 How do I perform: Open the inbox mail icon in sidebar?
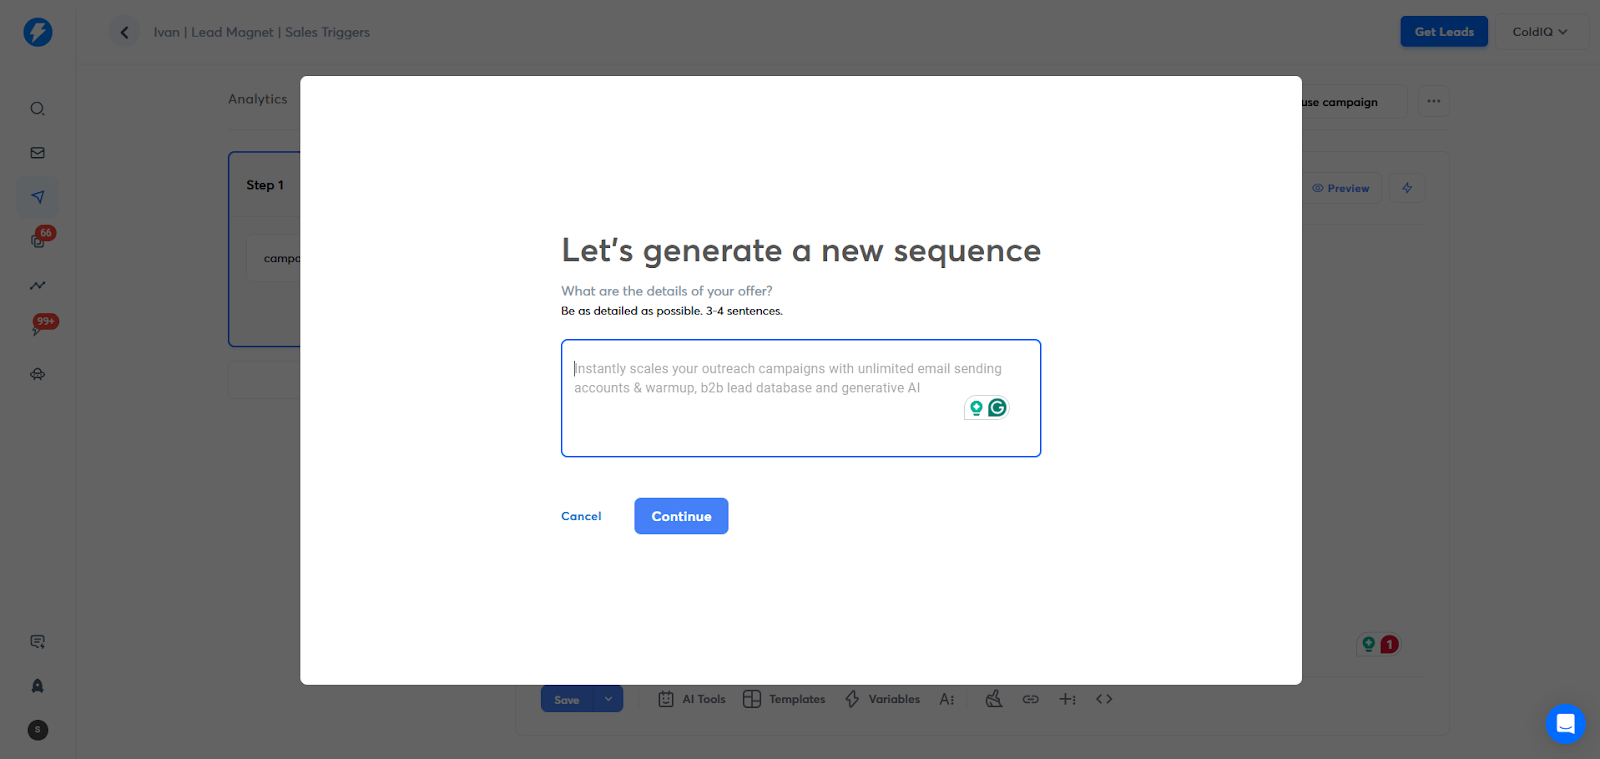tap(37, 153)
